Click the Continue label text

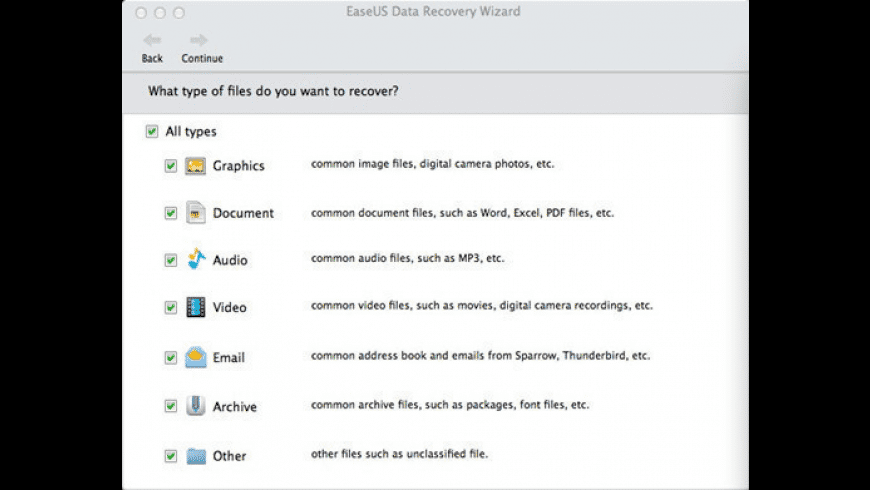202,58
